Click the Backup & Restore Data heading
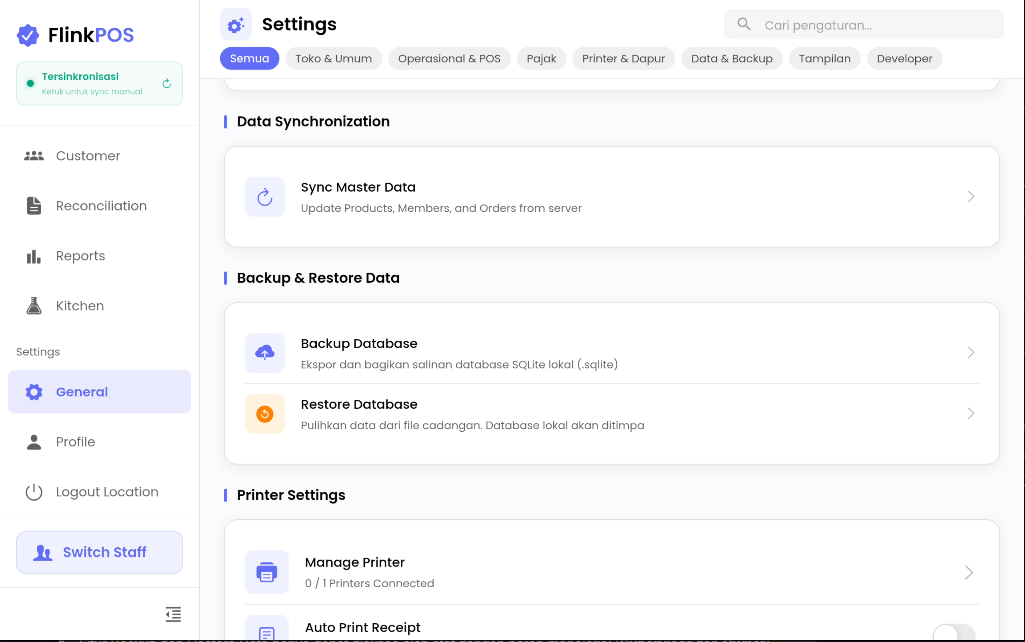1025x642 pixels. 318,279
